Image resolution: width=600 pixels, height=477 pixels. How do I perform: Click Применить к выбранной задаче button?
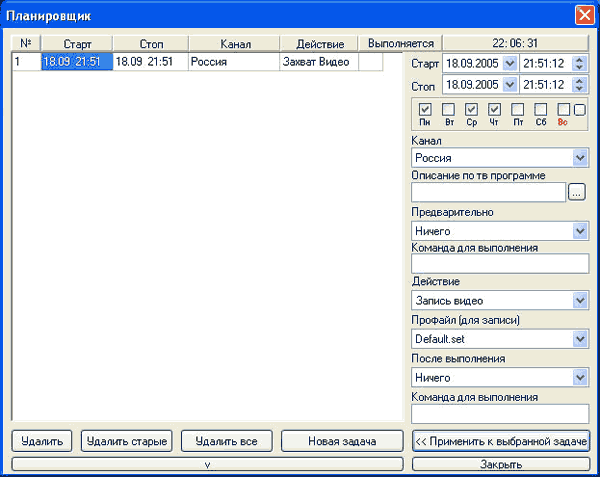(501, 441)
